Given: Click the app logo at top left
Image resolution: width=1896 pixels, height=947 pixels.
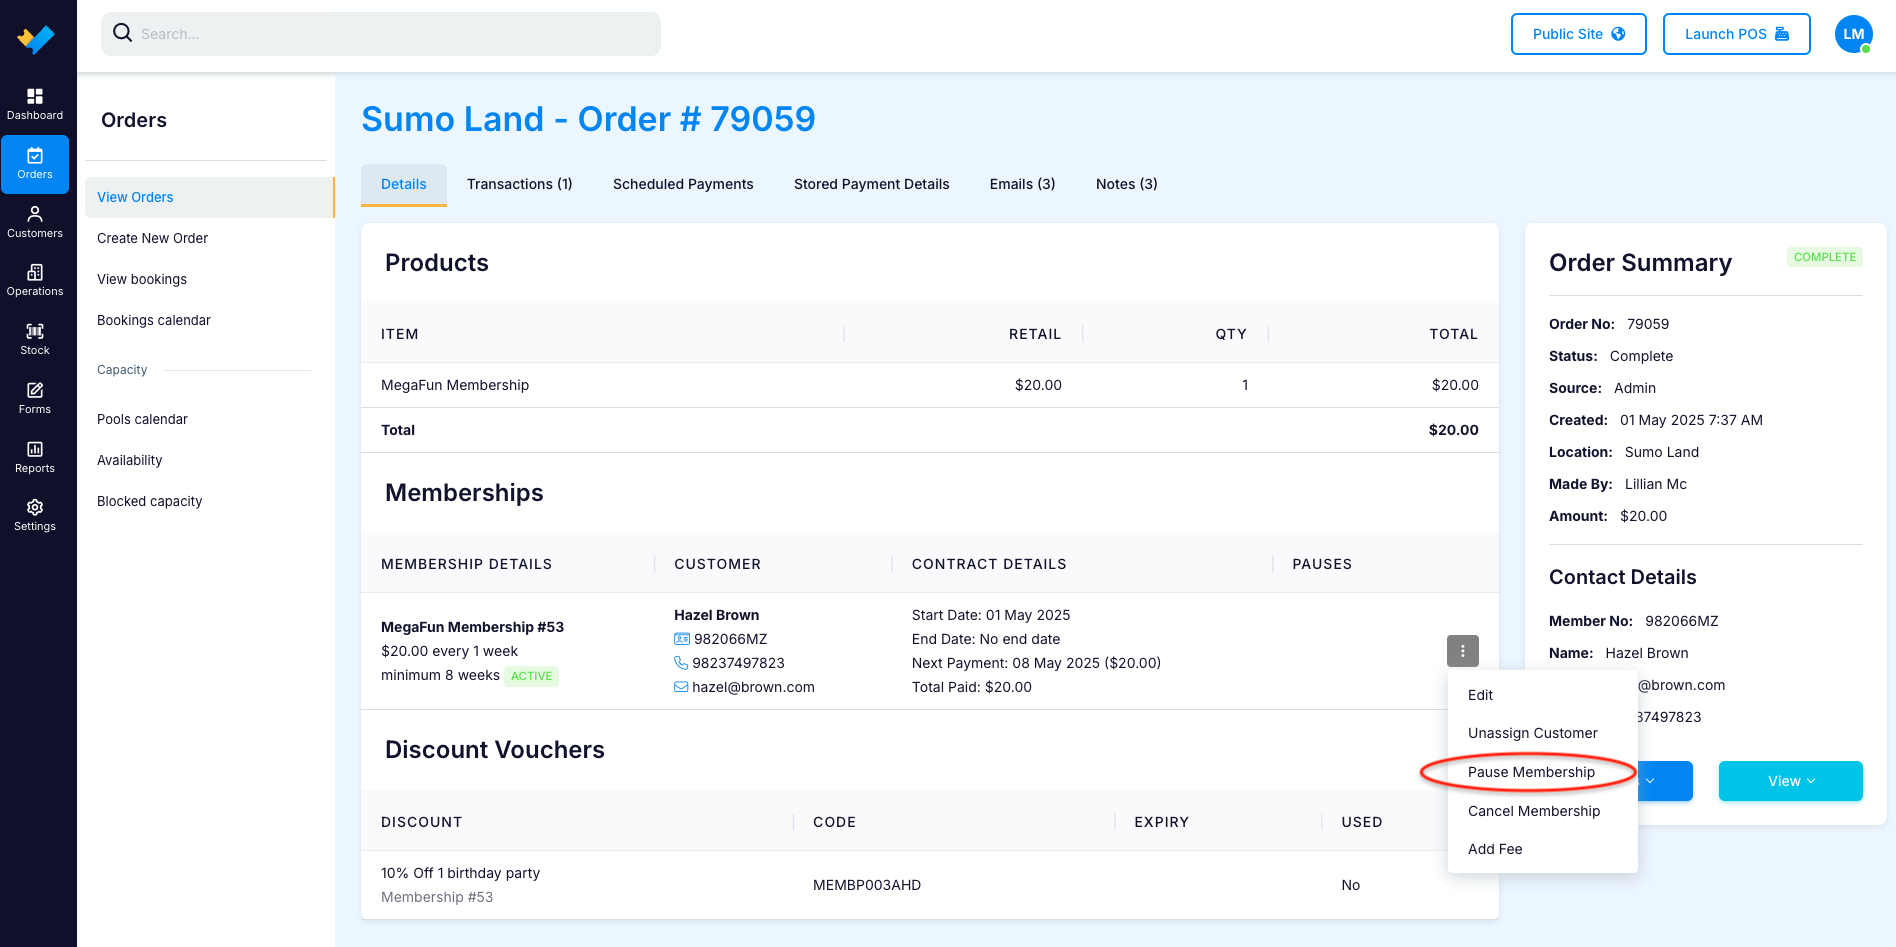Looking at the screenshot, I should point(36,39).
